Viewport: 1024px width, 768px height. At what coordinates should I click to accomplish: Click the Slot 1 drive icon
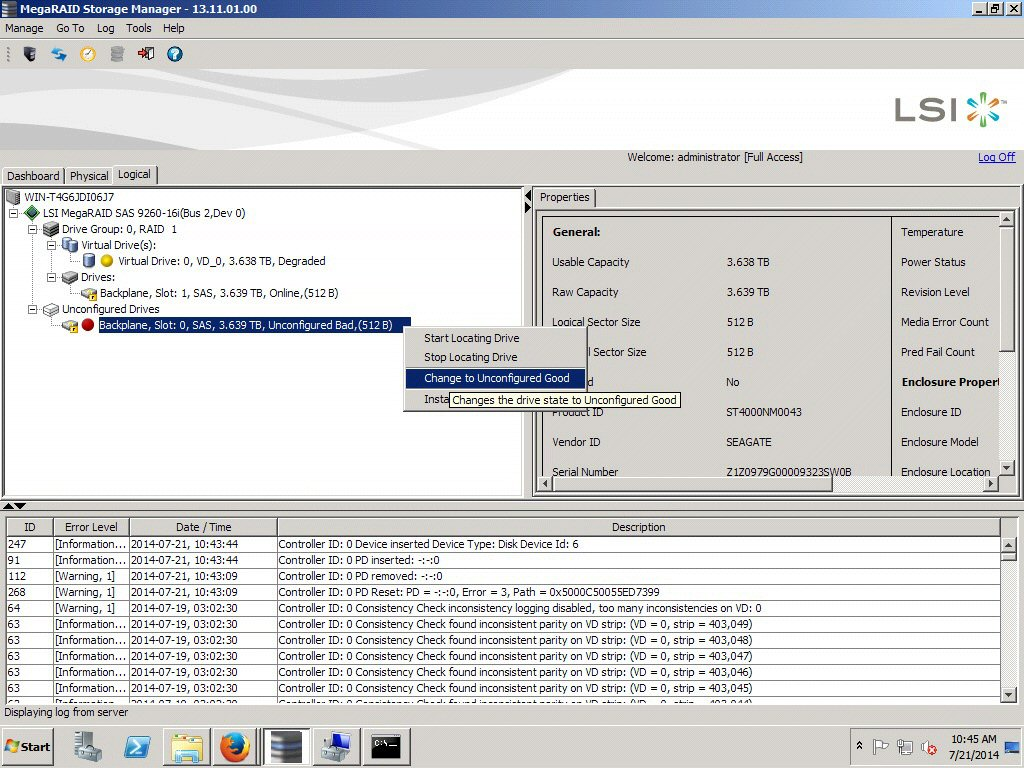[x=89, y=294]
